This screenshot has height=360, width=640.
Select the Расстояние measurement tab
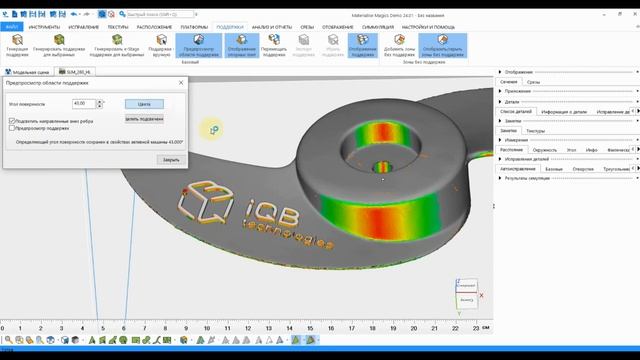(511, 150)
